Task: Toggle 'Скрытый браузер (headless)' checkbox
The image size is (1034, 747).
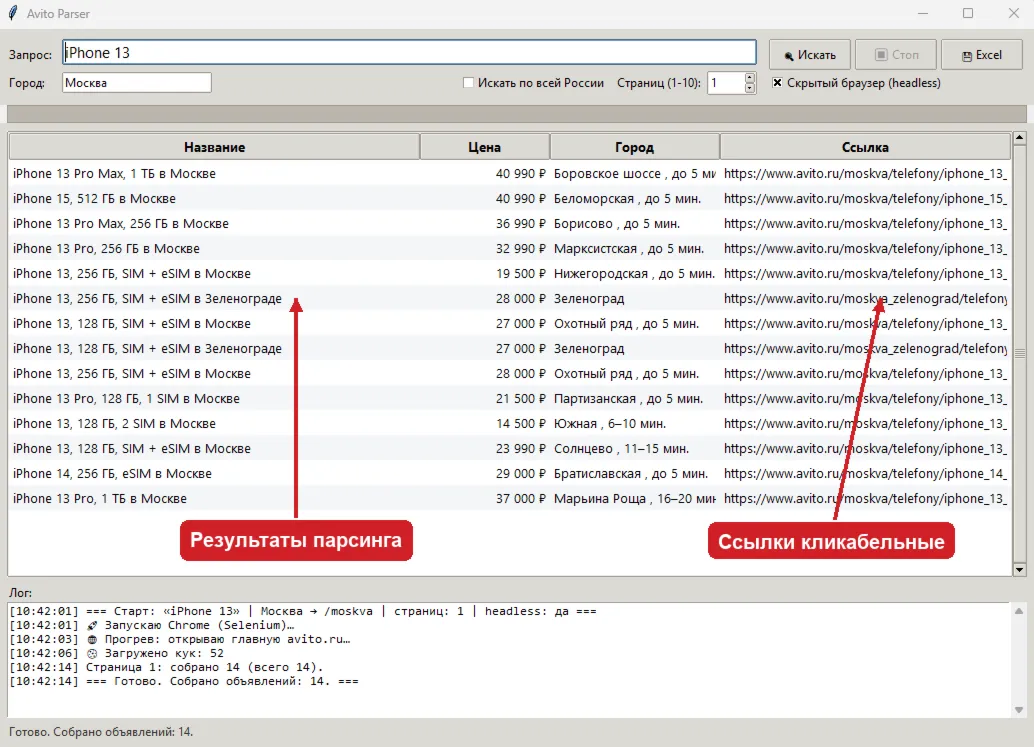Action: [x=777, y=82]
